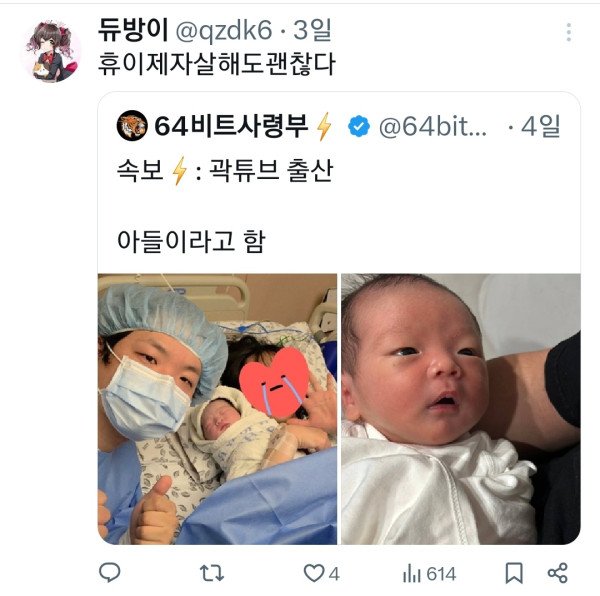Tap the repost arrows icon

point(213,573)
